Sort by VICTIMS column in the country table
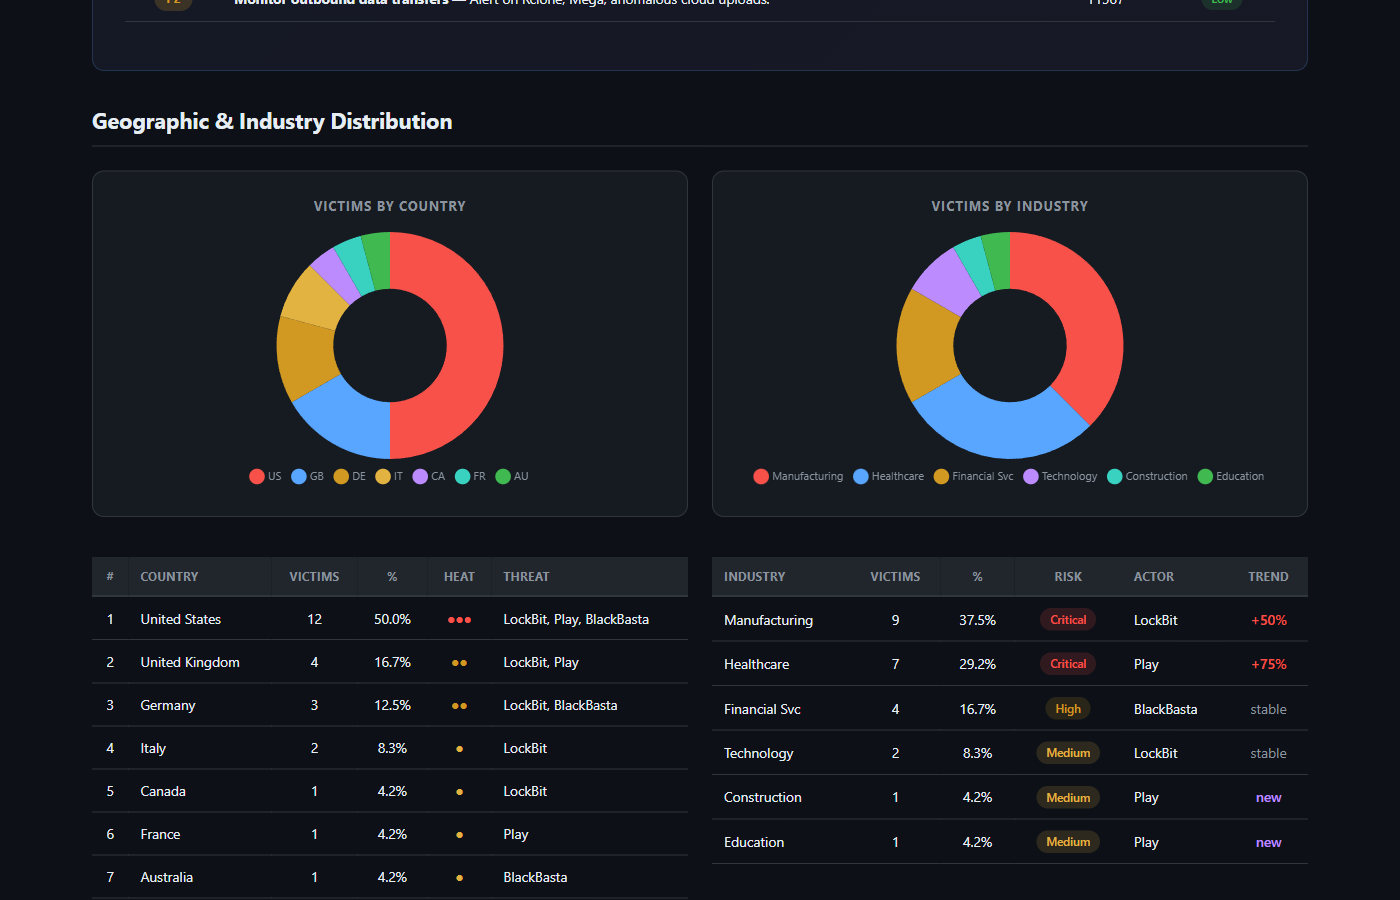 (314, 577)
